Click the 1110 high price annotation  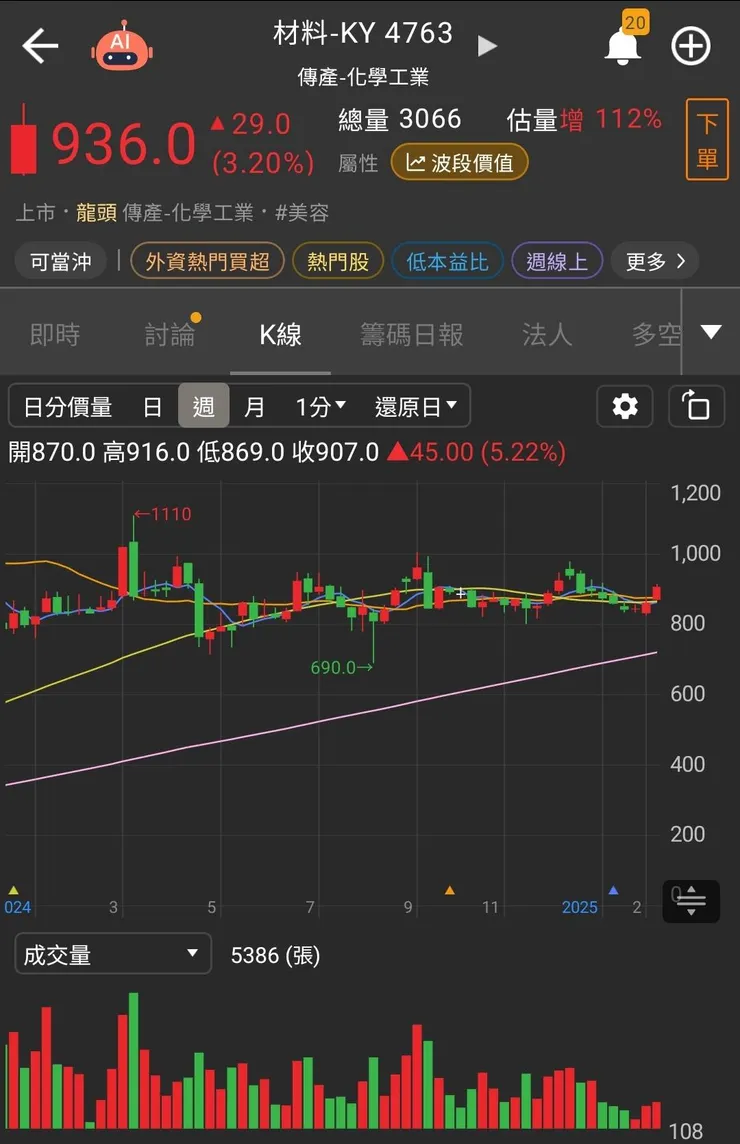pos(163,514)
